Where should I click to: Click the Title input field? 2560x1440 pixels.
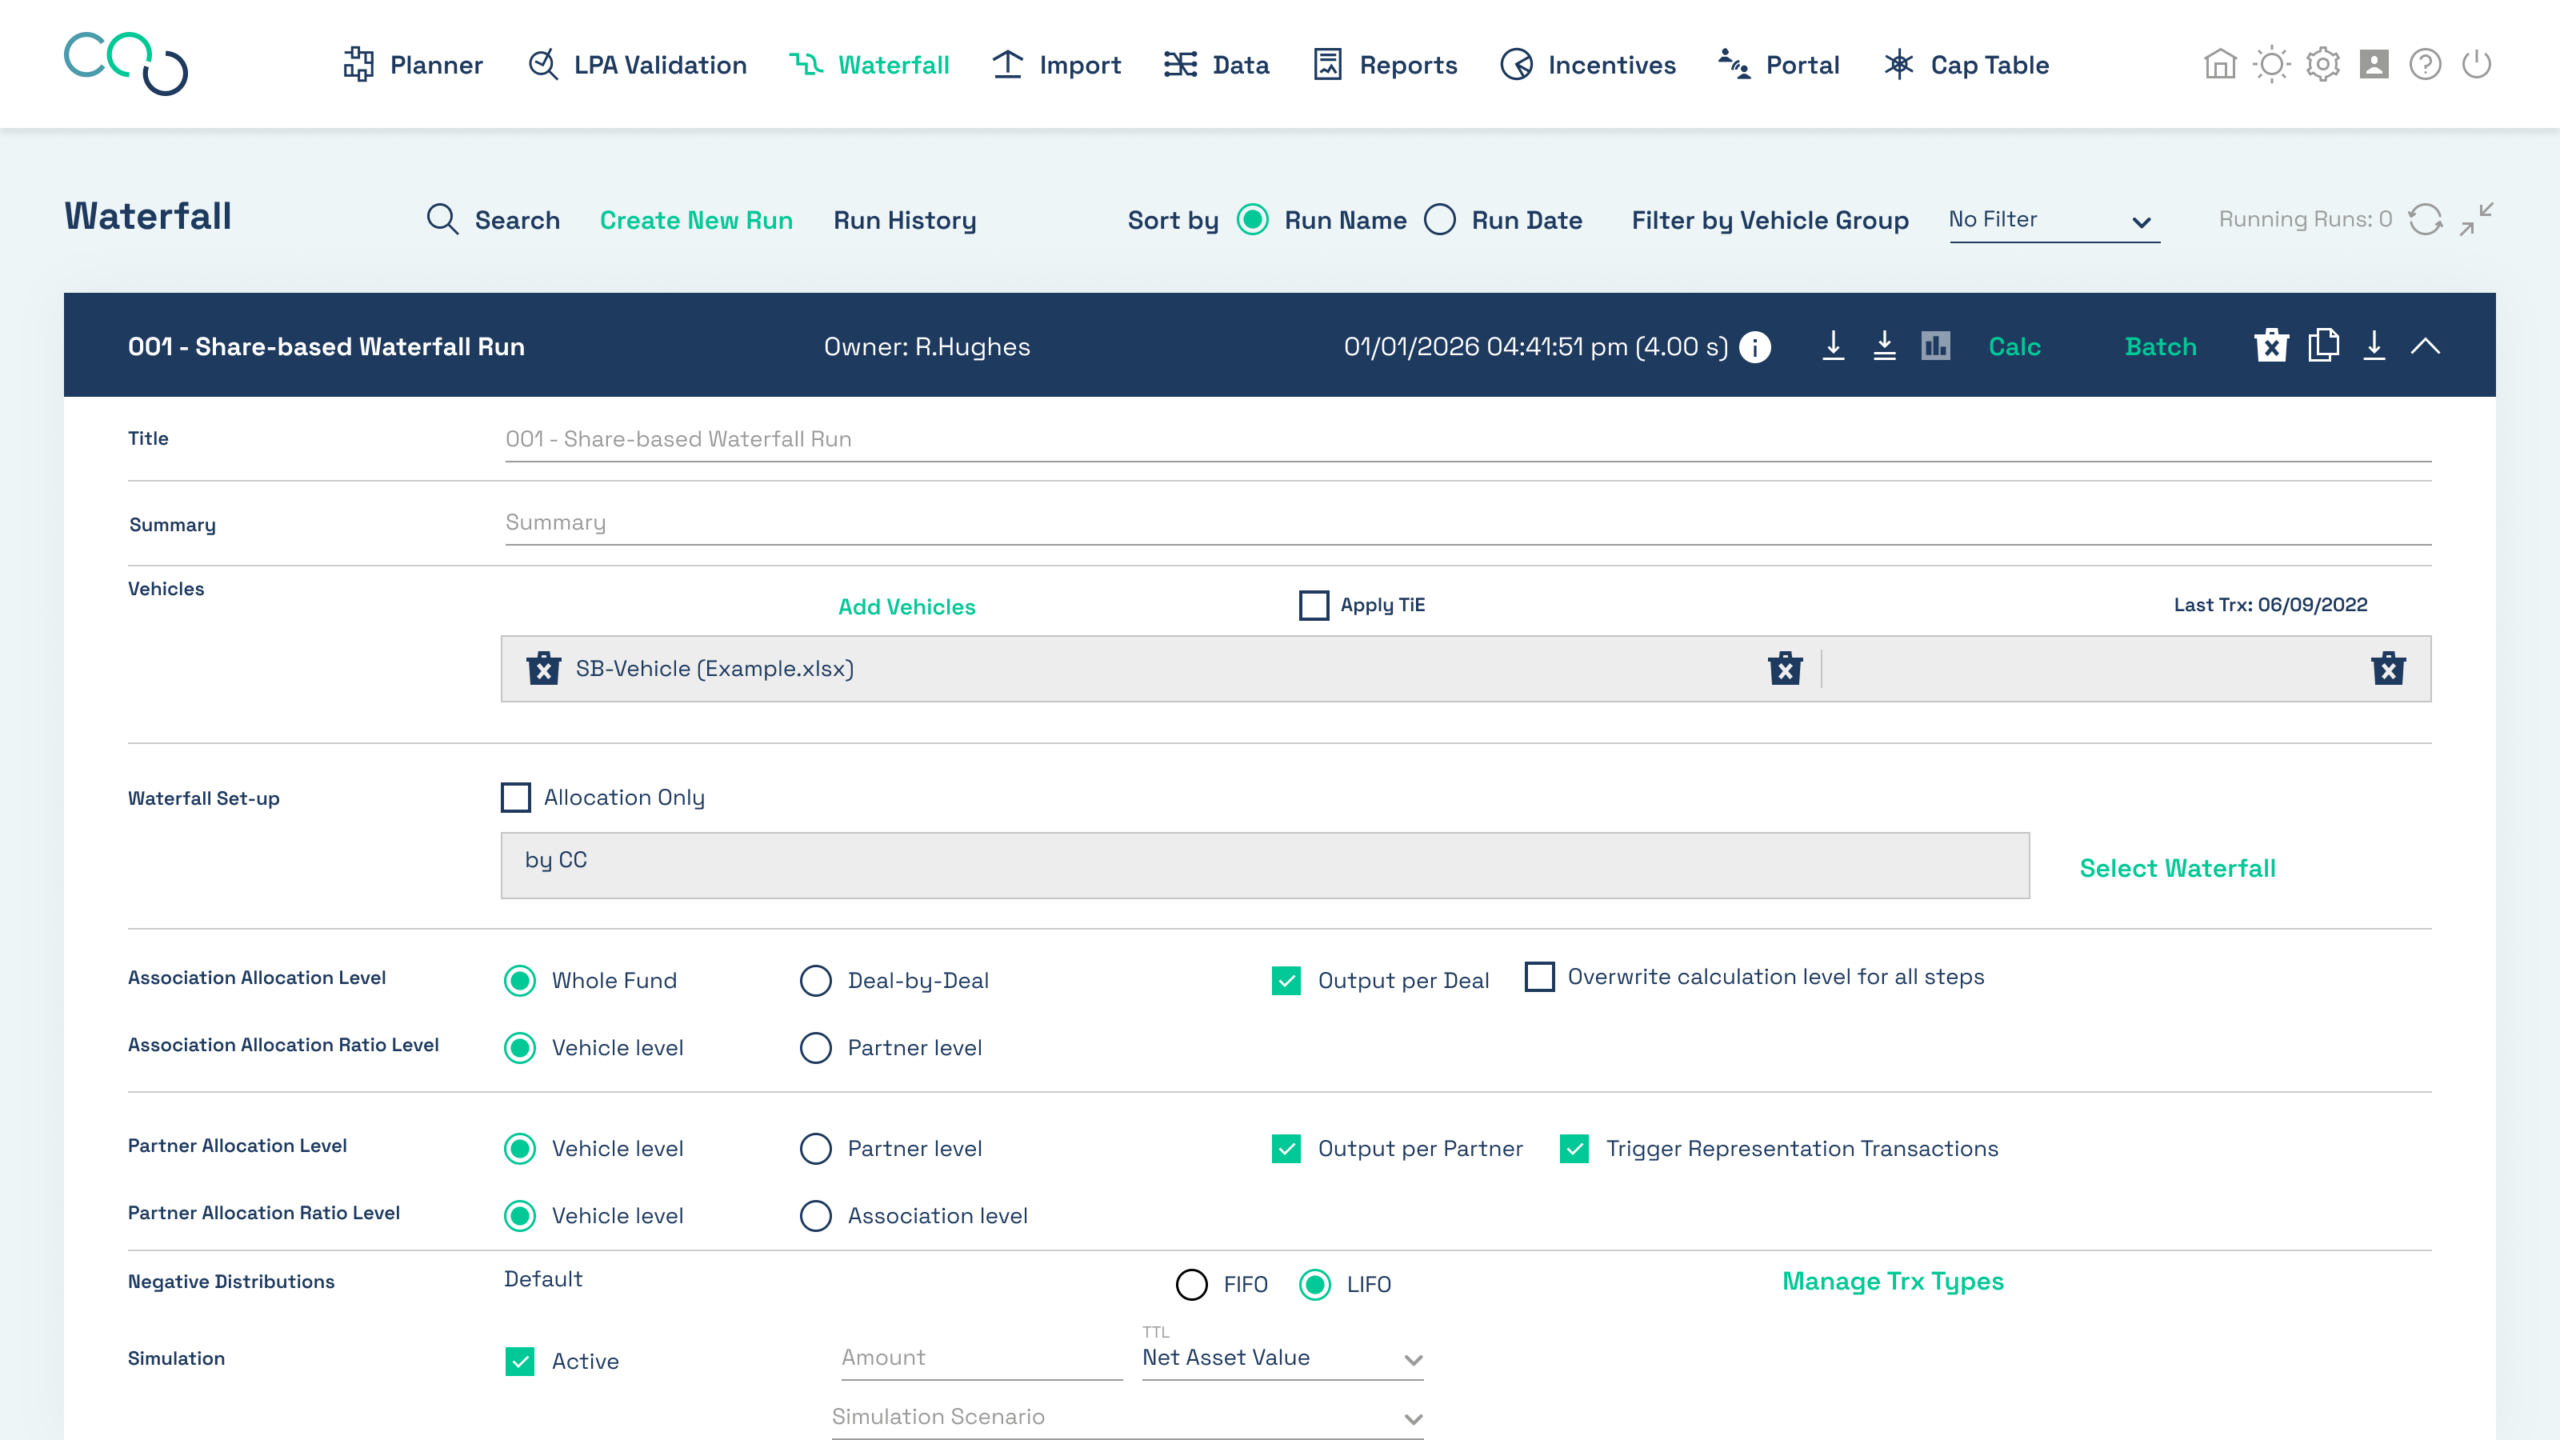pos(1468,439)
